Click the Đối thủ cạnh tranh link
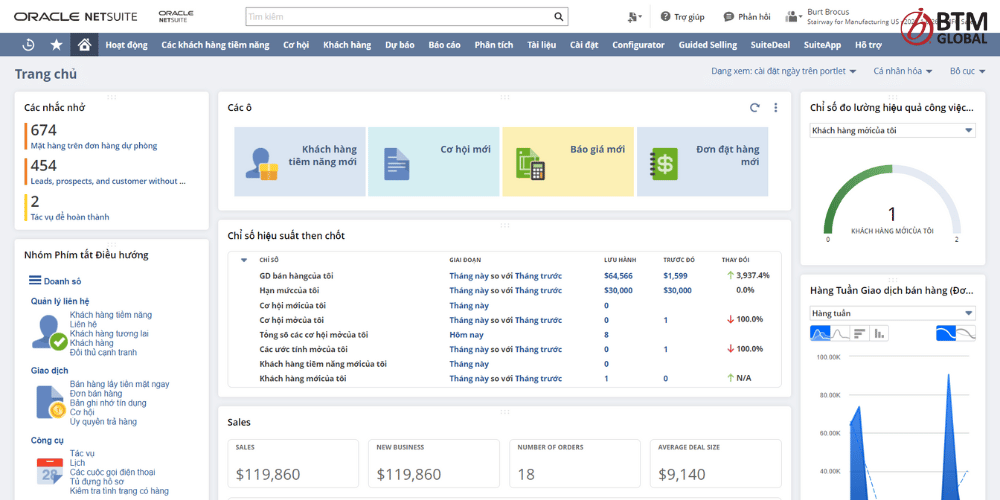1000x500 pixels. [103, 352]
